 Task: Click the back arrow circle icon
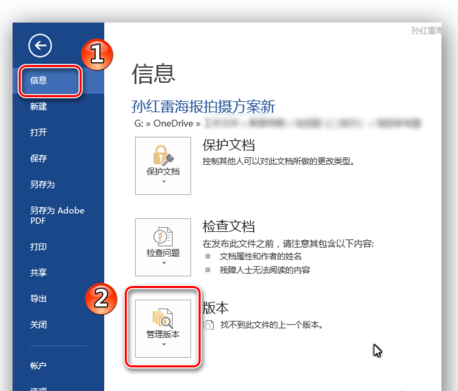(40, 46)
